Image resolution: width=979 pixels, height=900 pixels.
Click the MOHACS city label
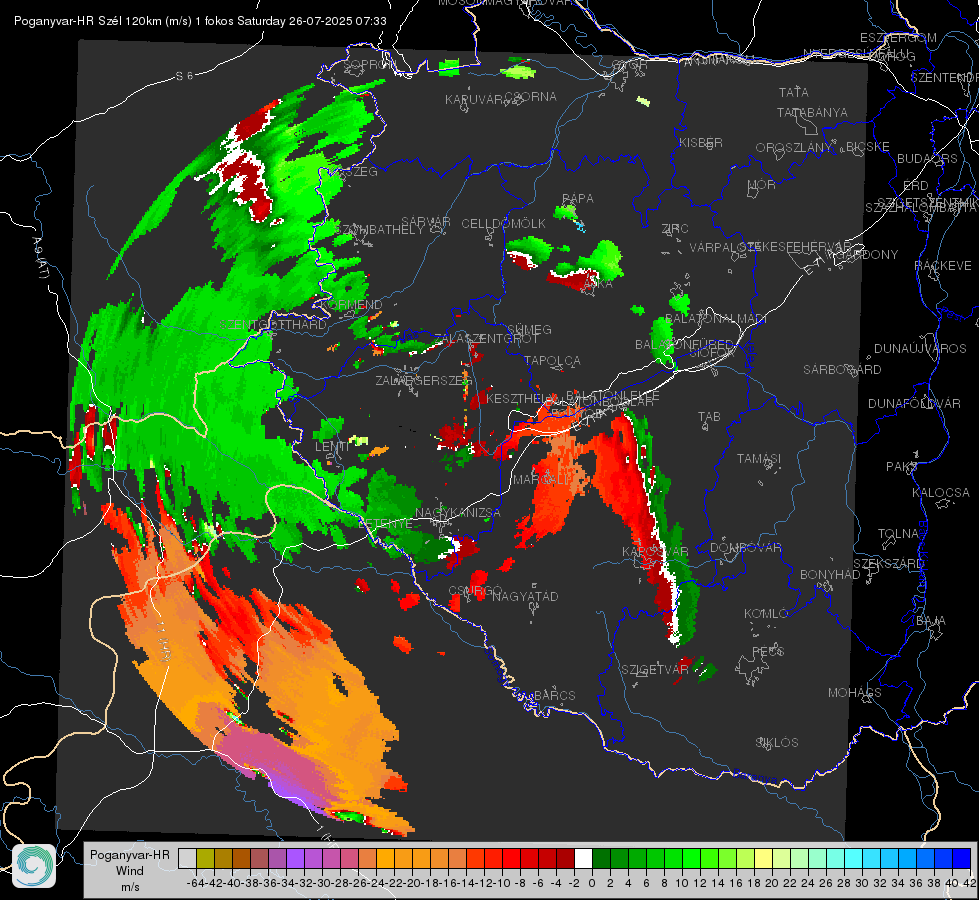[855, 693]
